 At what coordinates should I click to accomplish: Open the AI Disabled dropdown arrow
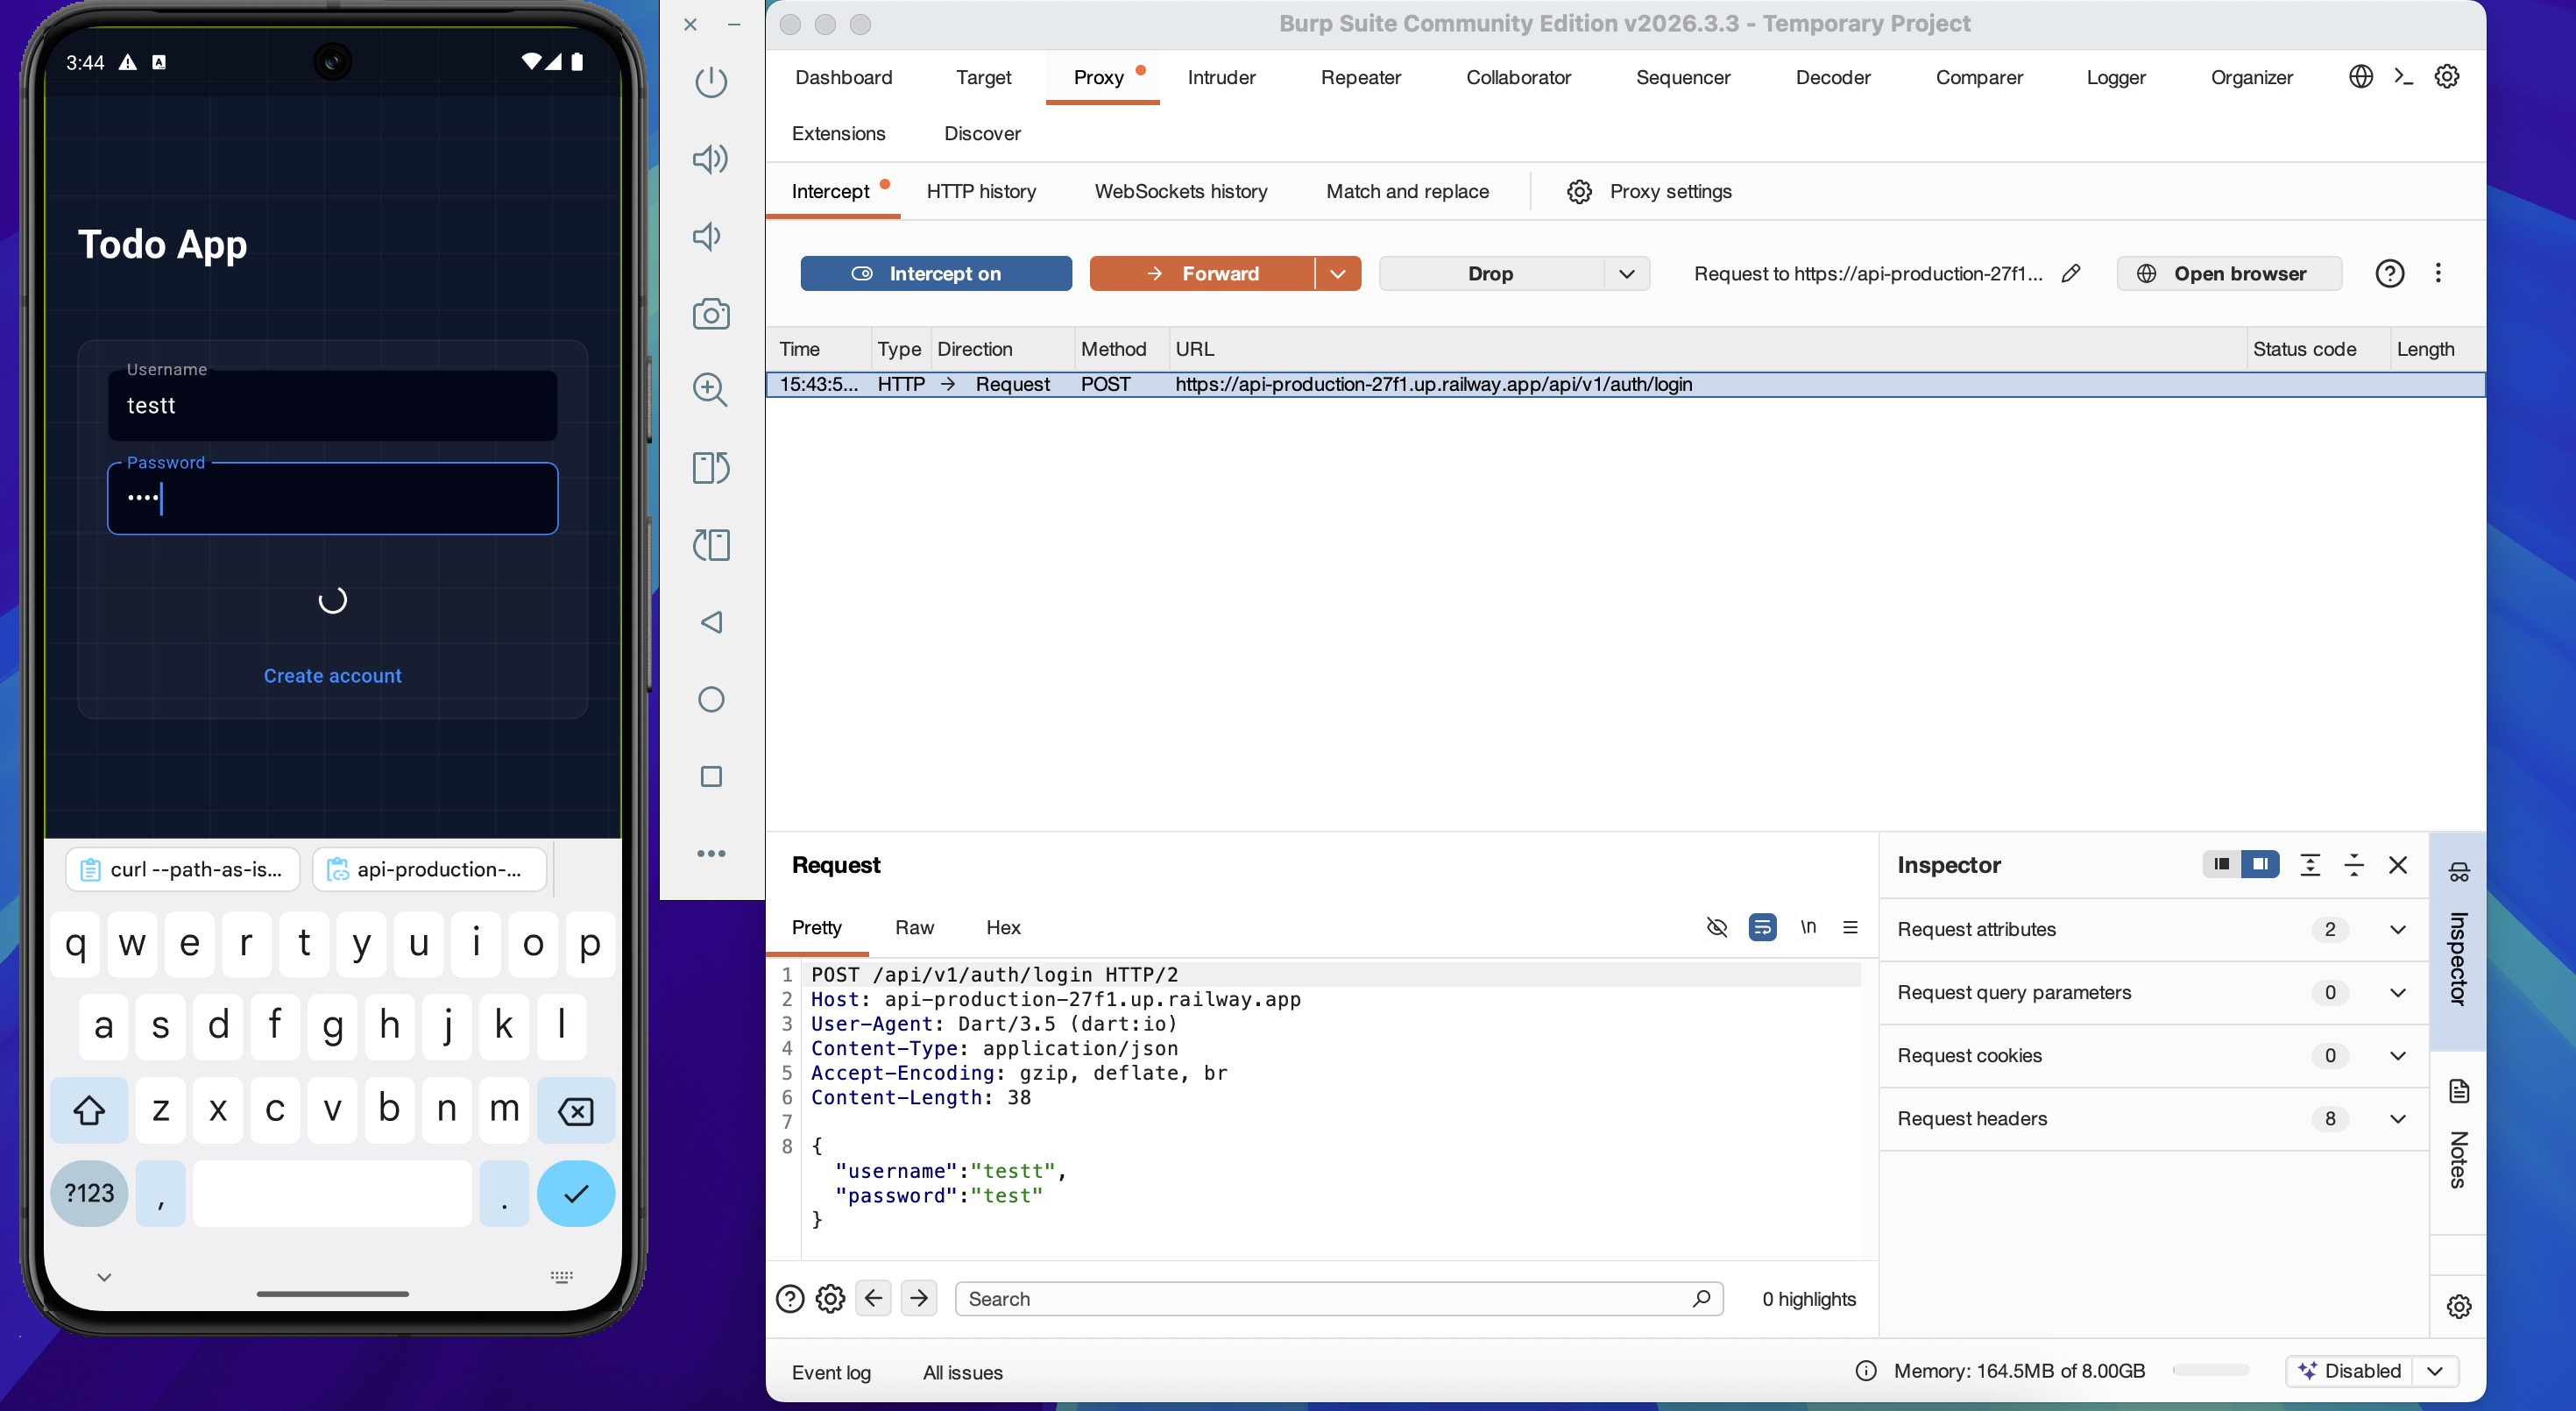[2436, 1370]
